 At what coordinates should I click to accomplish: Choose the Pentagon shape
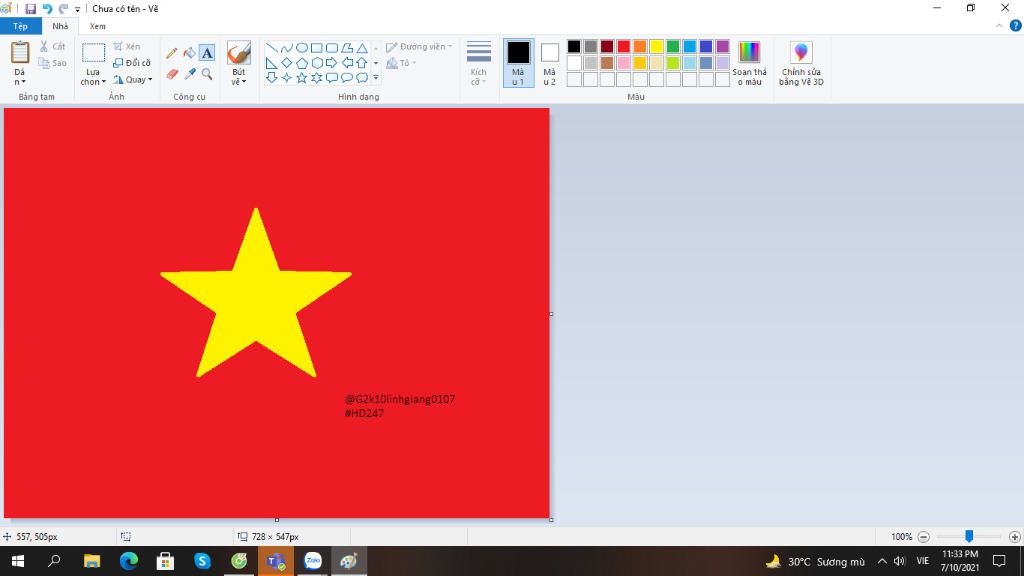[x=302, y=63]
